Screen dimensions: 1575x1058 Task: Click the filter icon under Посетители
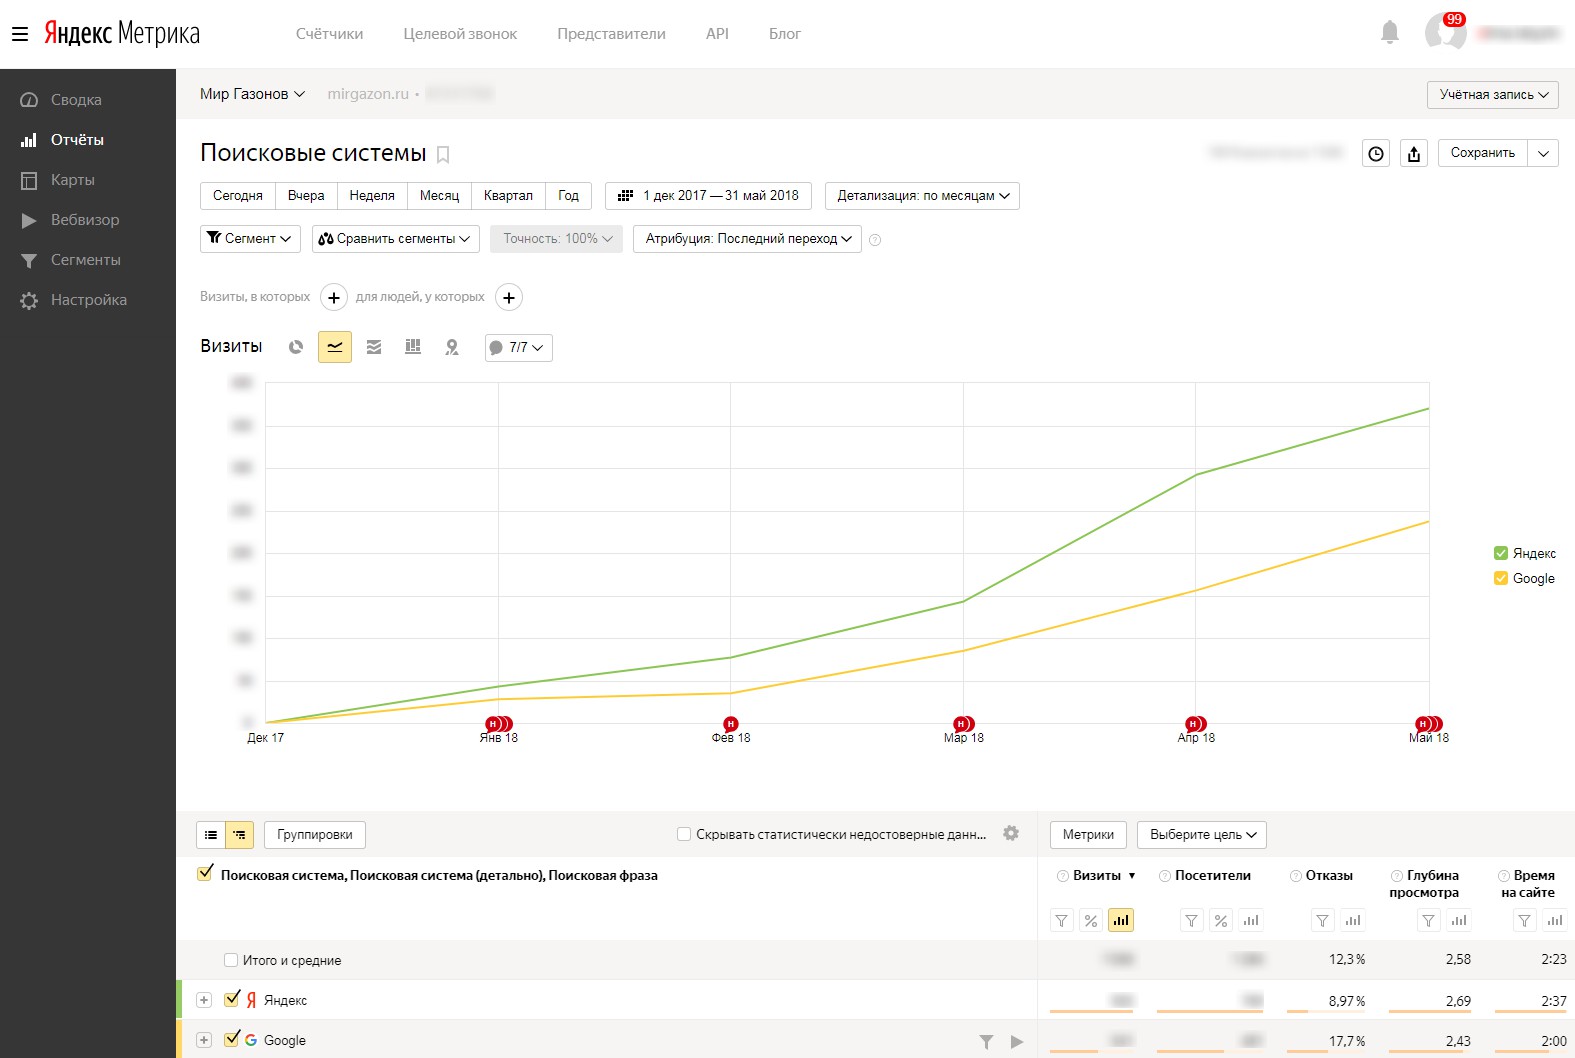[1191, 920]
